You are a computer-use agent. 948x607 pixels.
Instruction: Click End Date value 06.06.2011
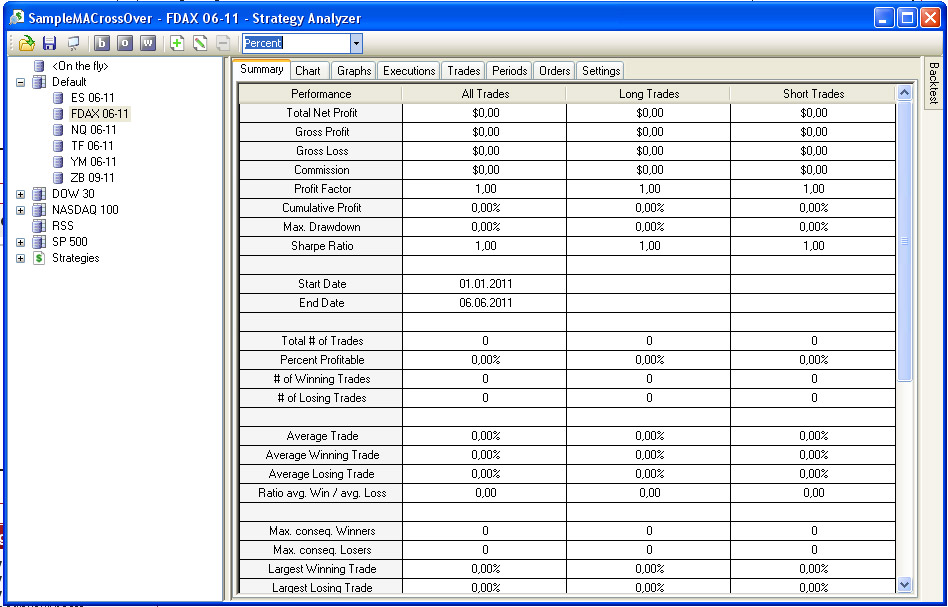click(485, 303)
